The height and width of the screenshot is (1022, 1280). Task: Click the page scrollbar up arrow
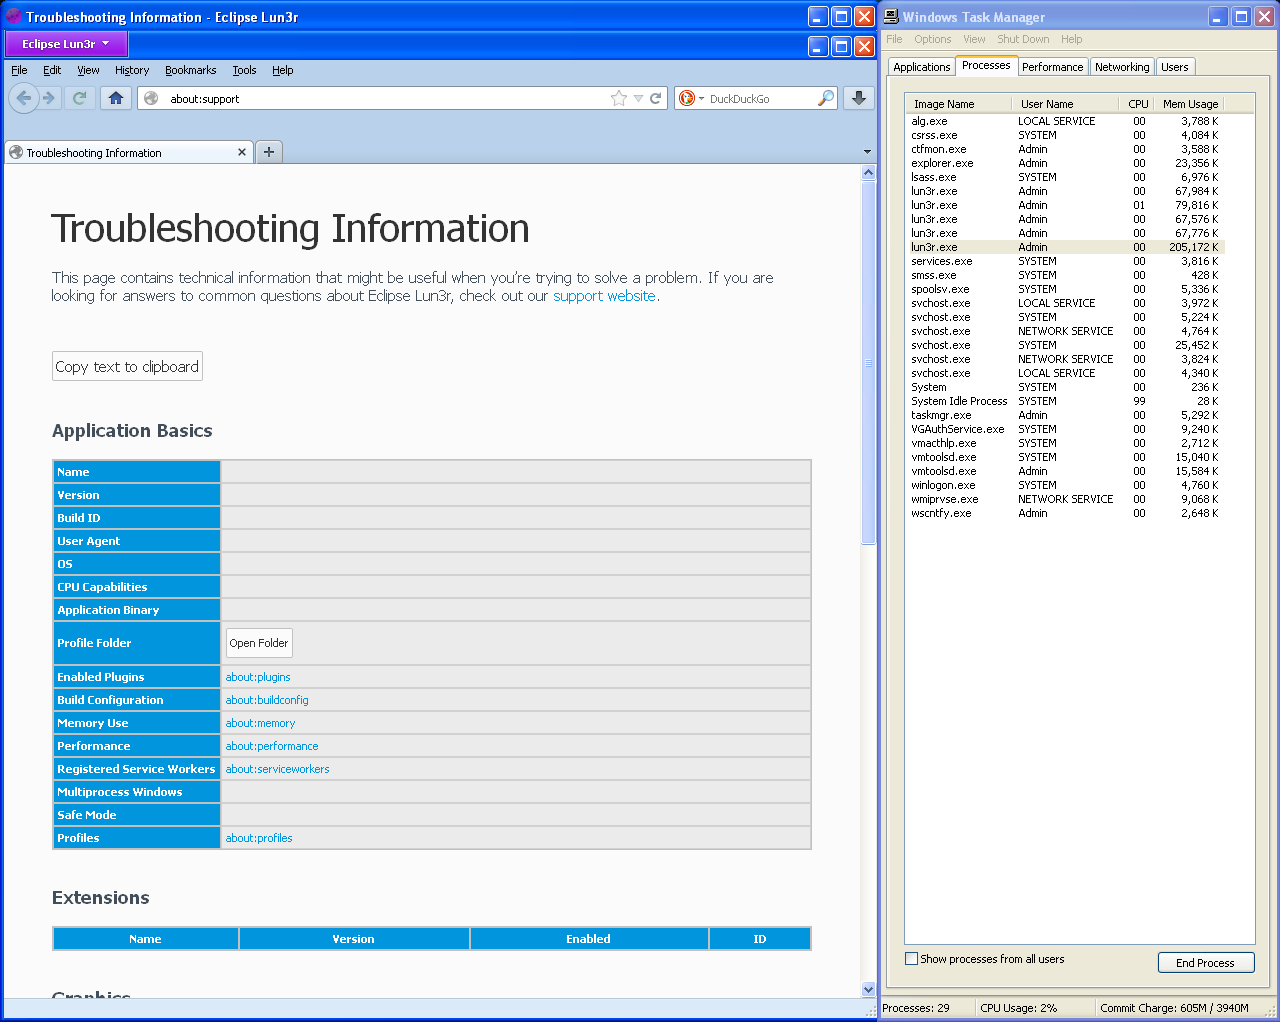868,173
